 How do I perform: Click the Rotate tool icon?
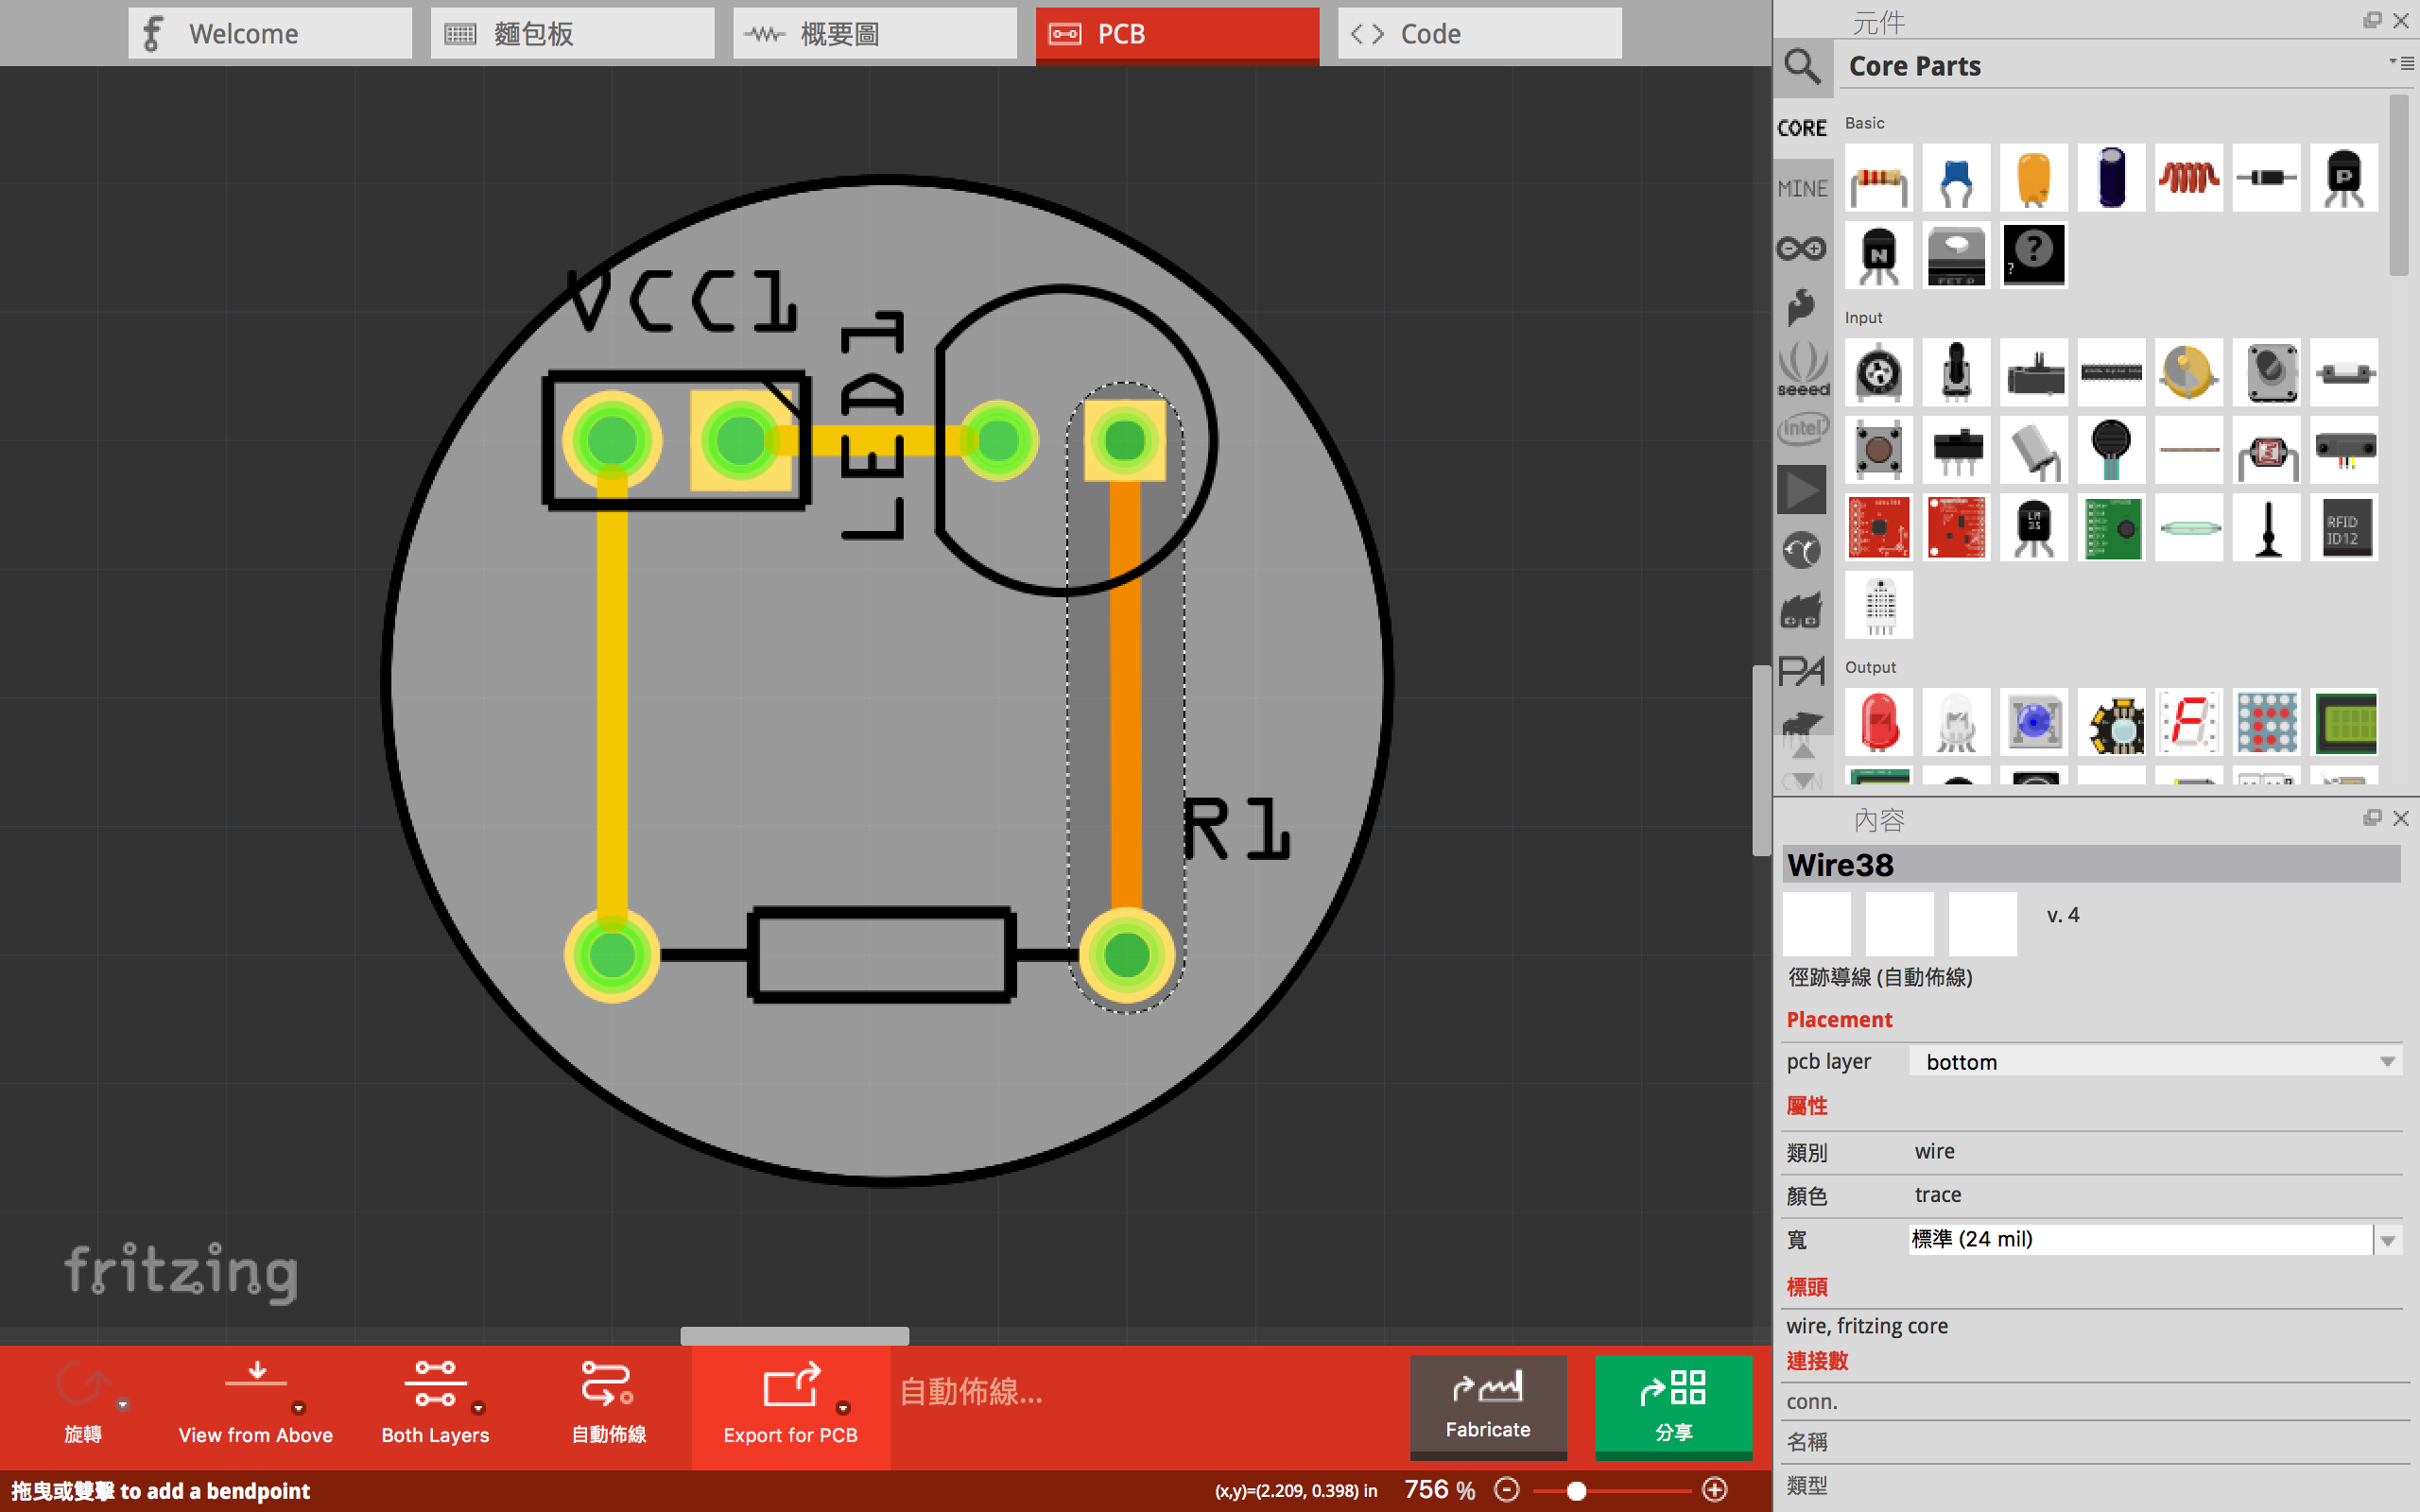(x=82, y=1386)
